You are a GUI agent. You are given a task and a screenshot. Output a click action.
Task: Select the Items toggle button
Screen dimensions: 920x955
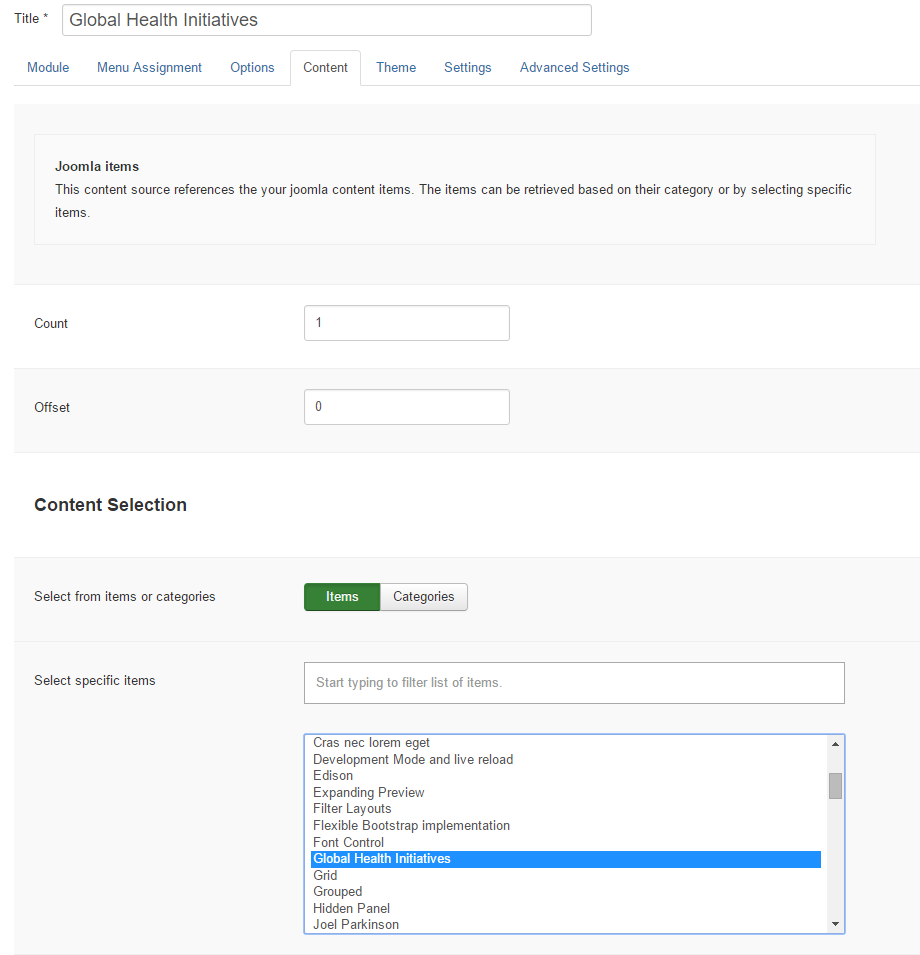[342, 597]
